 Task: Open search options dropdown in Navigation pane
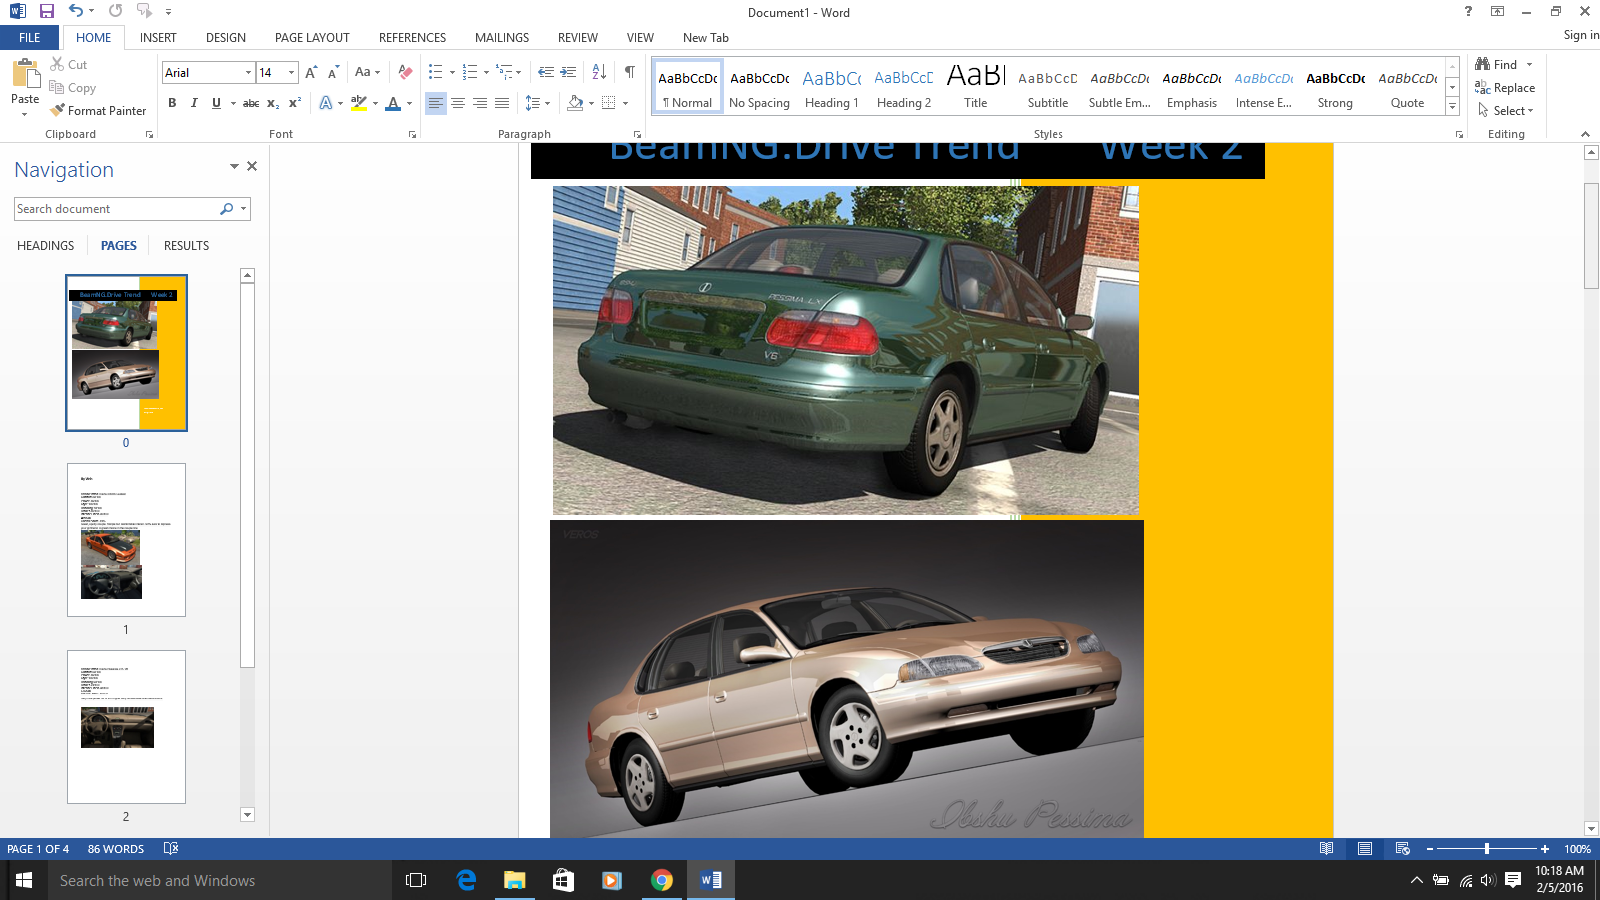243,209
